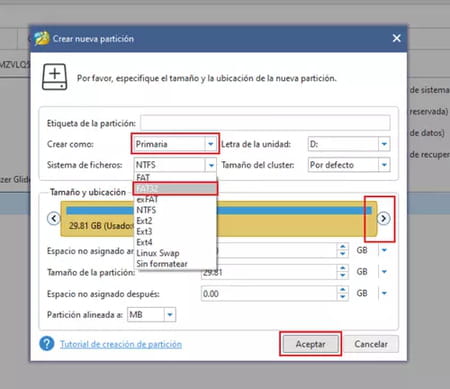Viewport: 450px width, 389px height.
Task: Open GB unit dropdown for partition size
Action: click(x=384, y=272)
